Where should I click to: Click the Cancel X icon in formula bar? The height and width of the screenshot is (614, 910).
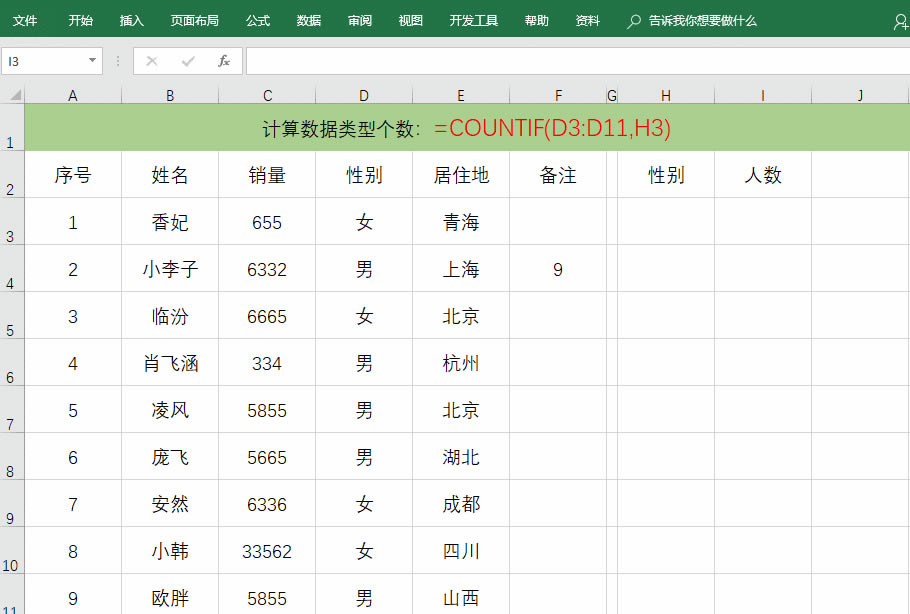(x=152, y=61)
